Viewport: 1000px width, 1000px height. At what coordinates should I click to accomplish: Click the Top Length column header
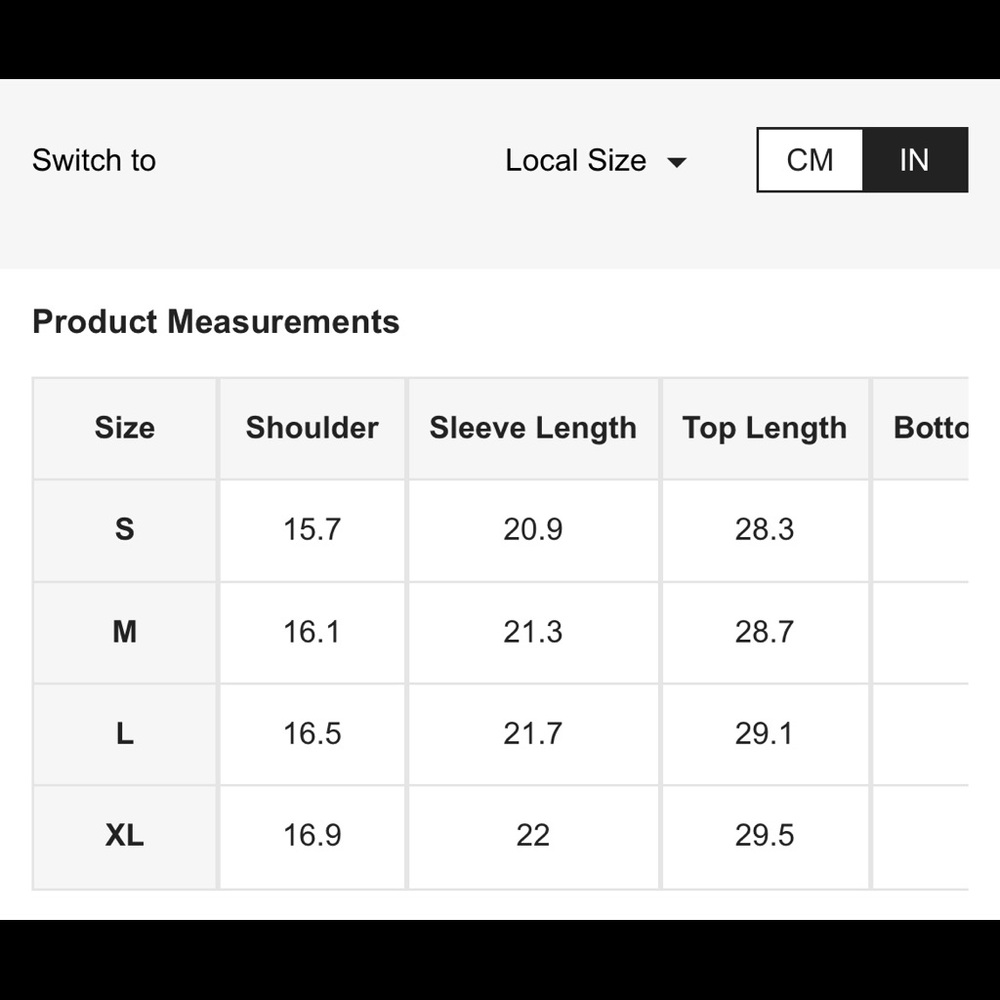764,428
